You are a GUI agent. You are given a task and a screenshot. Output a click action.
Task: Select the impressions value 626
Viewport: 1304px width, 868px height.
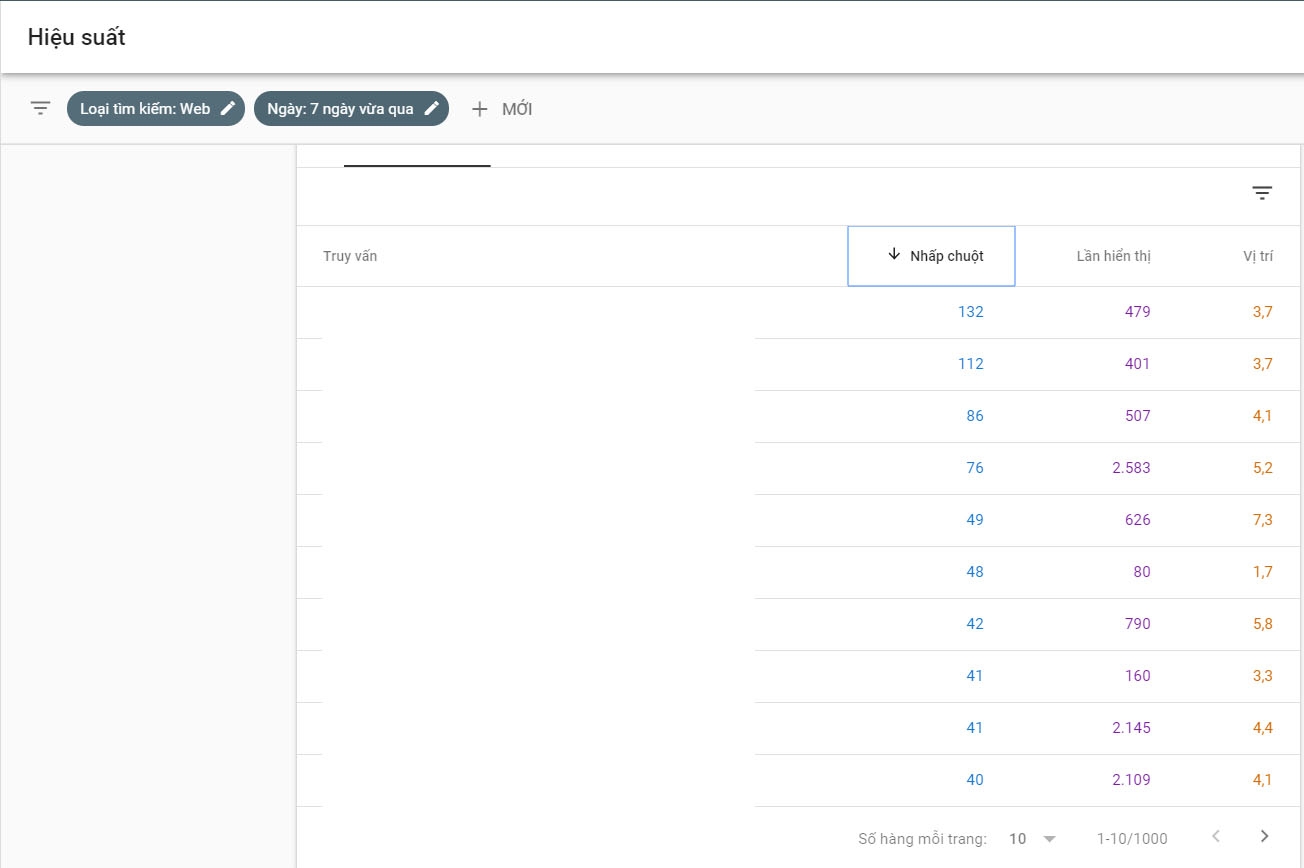[x=1138, y=520]
